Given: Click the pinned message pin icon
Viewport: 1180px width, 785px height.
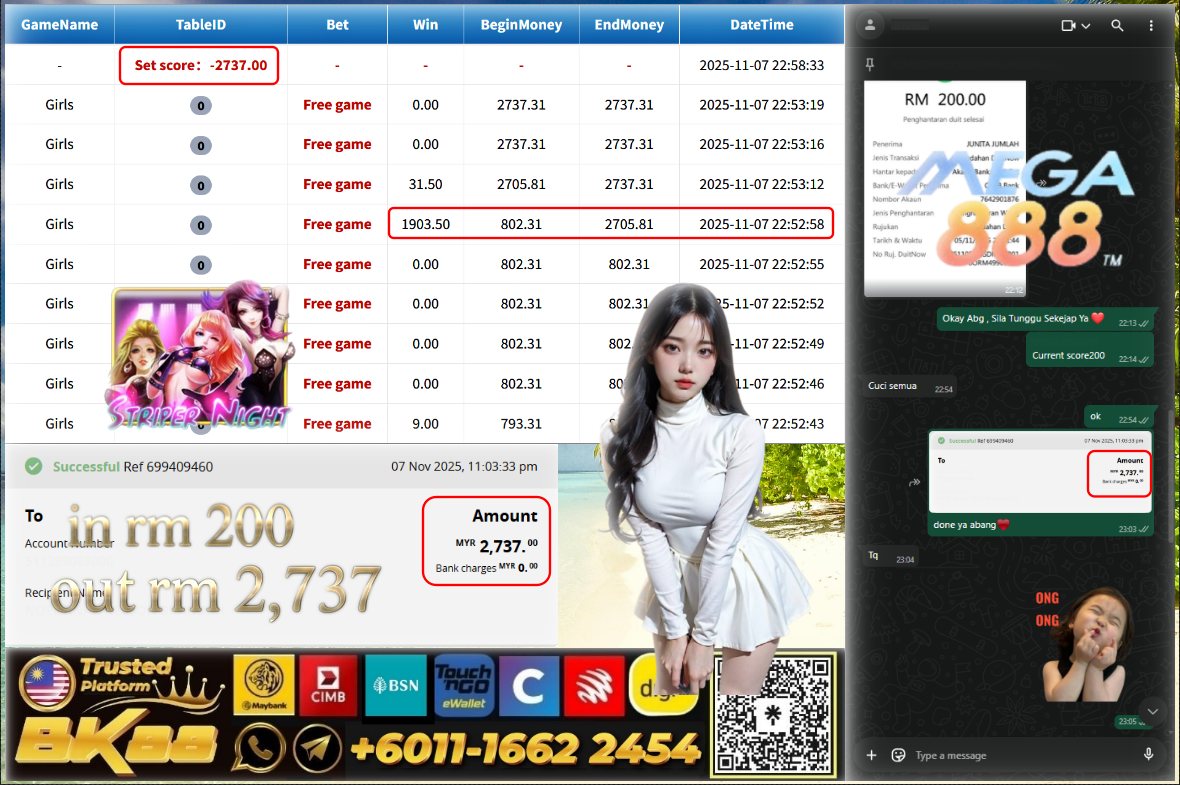Looking at the screenshot, I should [870, 64].
